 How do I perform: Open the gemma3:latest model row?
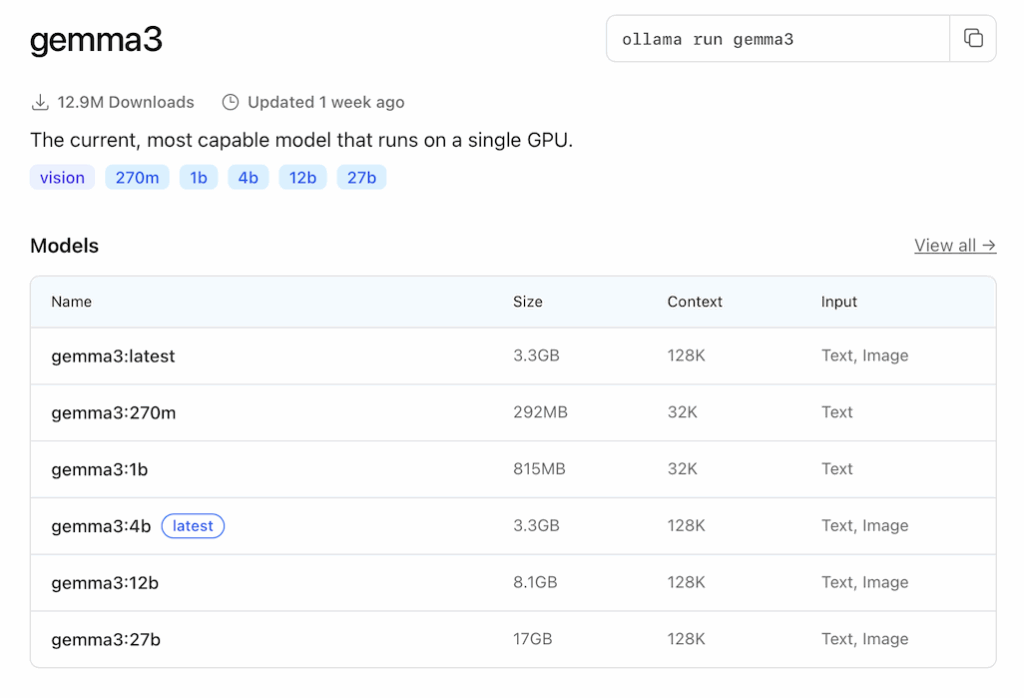click(x=513, y=356)
